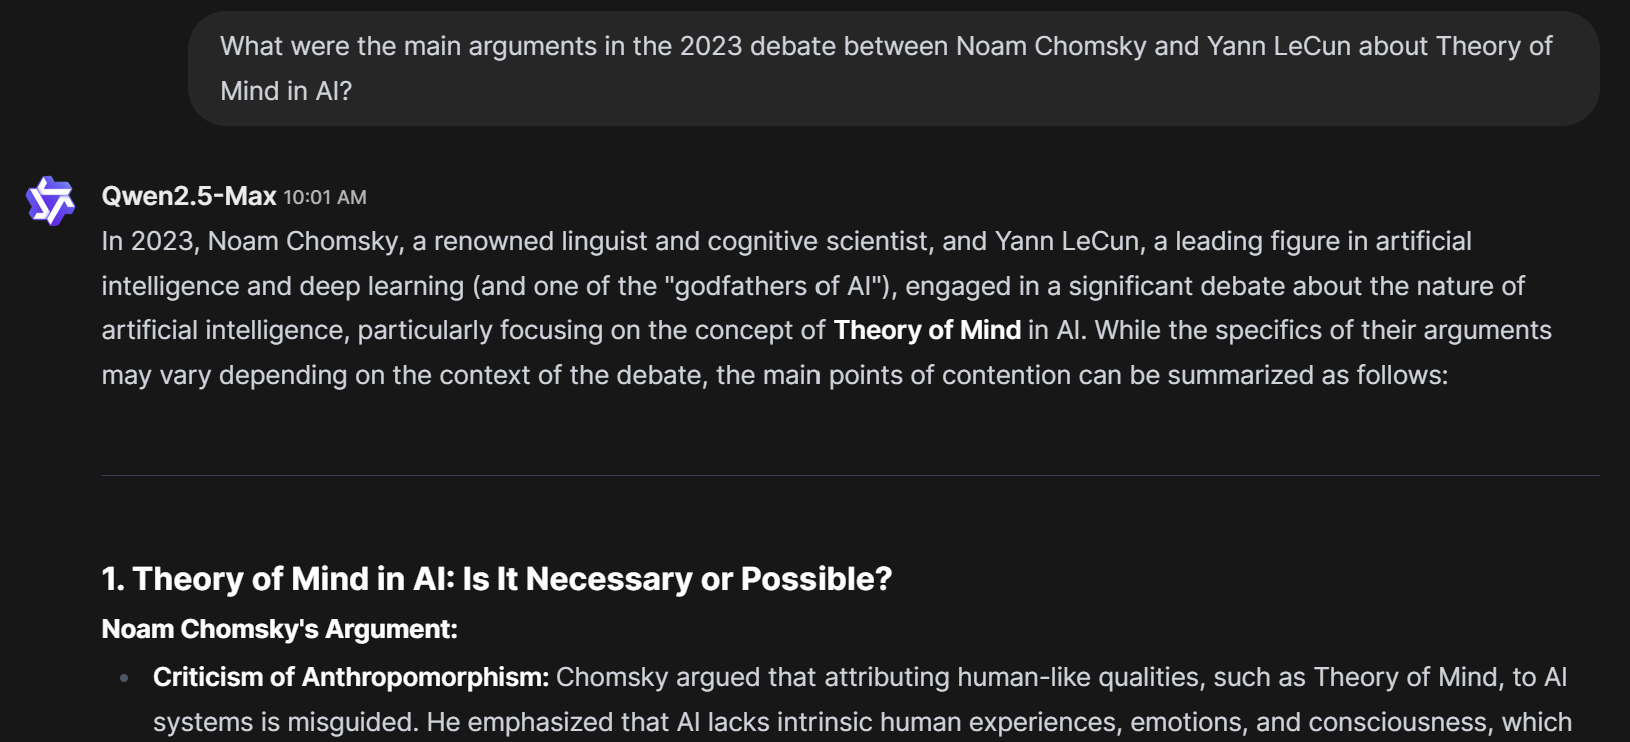Click "Is It Necessary or Possible?" heading text
The height and width of the screenshot is (742, 1630).
[677, 579]
